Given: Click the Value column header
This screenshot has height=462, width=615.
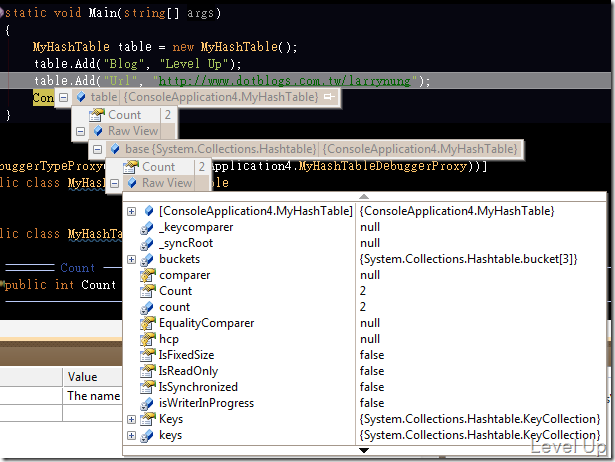Looking at the screenshot, I should click(82, 377).
